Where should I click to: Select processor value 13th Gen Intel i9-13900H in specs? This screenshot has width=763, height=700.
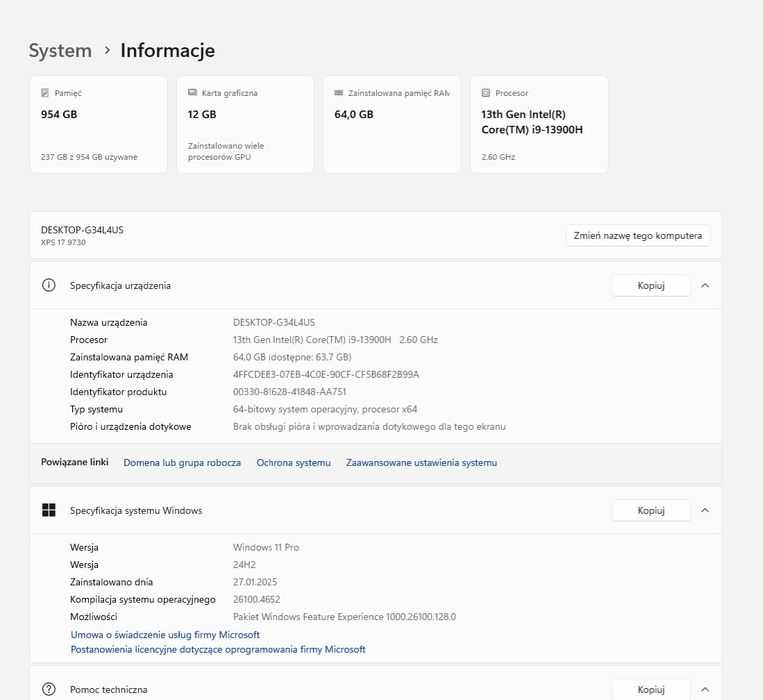[335, 340]
